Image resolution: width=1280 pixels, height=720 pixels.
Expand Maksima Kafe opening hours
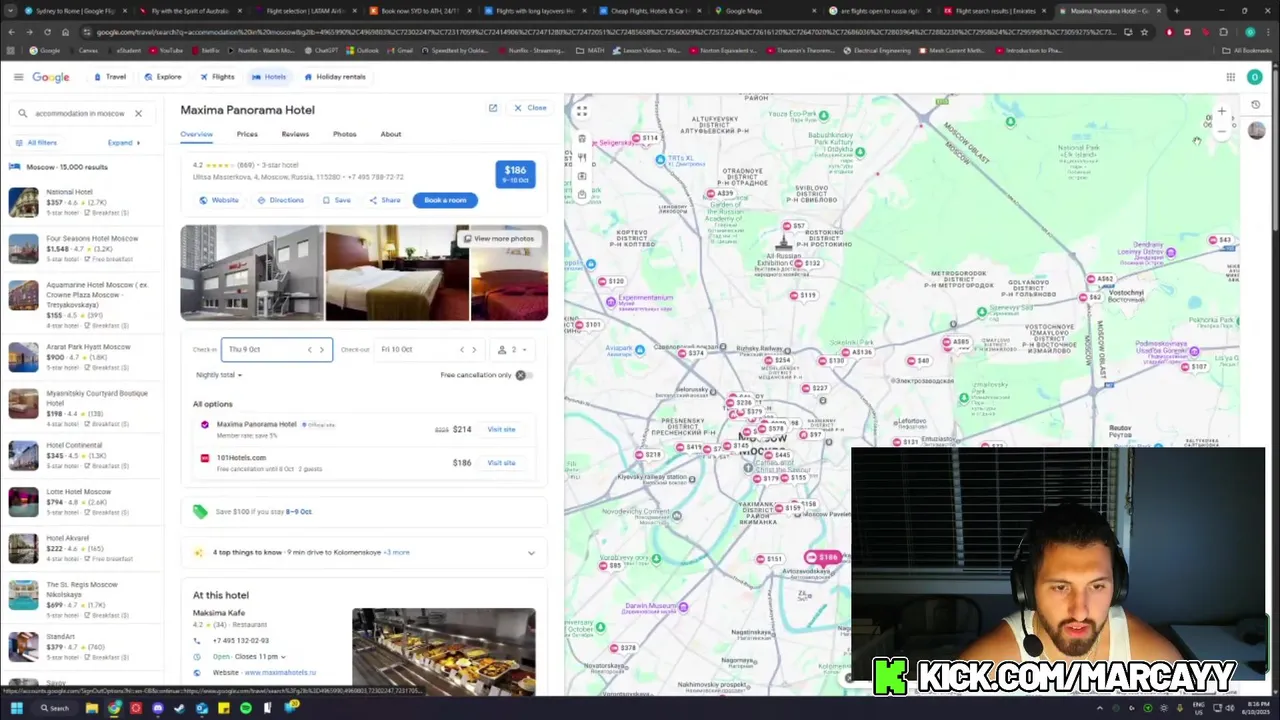click(x=283, y=657)
